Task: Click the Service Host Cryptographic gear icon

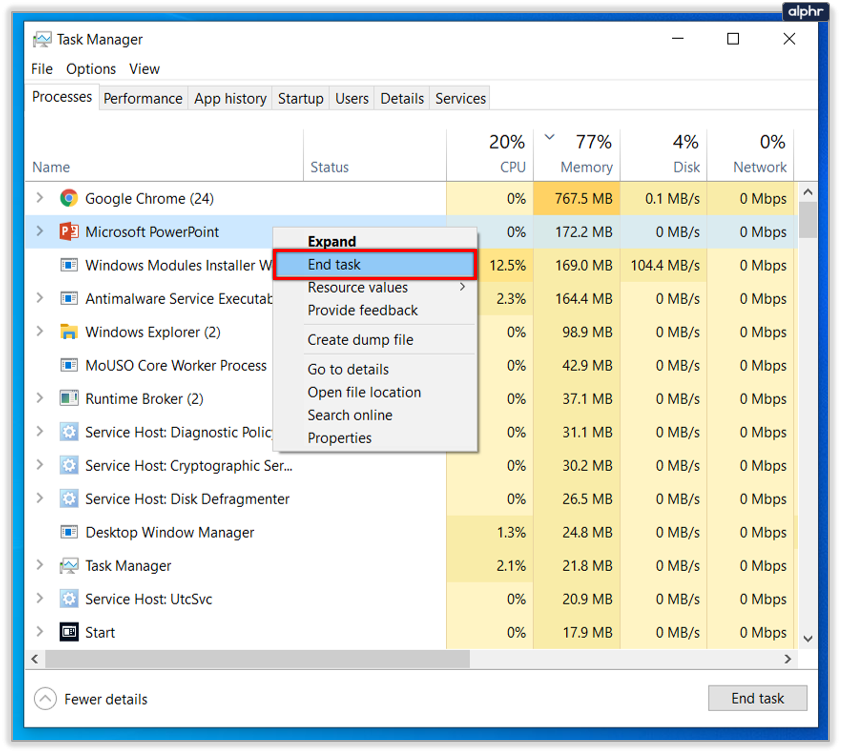Action: pos(69,465)
